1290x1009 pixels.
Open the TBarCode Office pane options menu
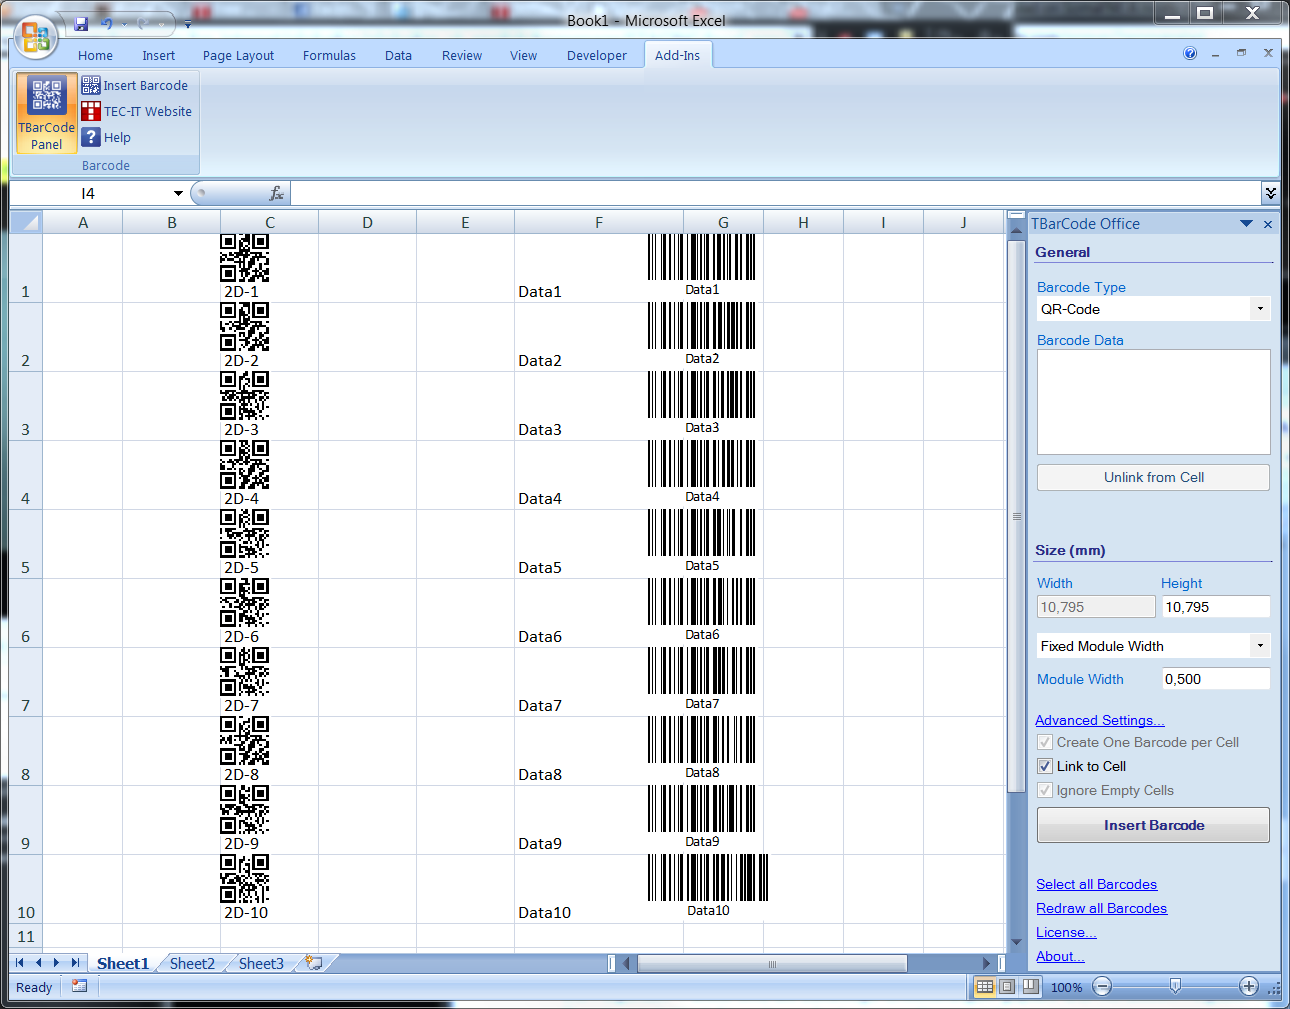[1246, 224]
